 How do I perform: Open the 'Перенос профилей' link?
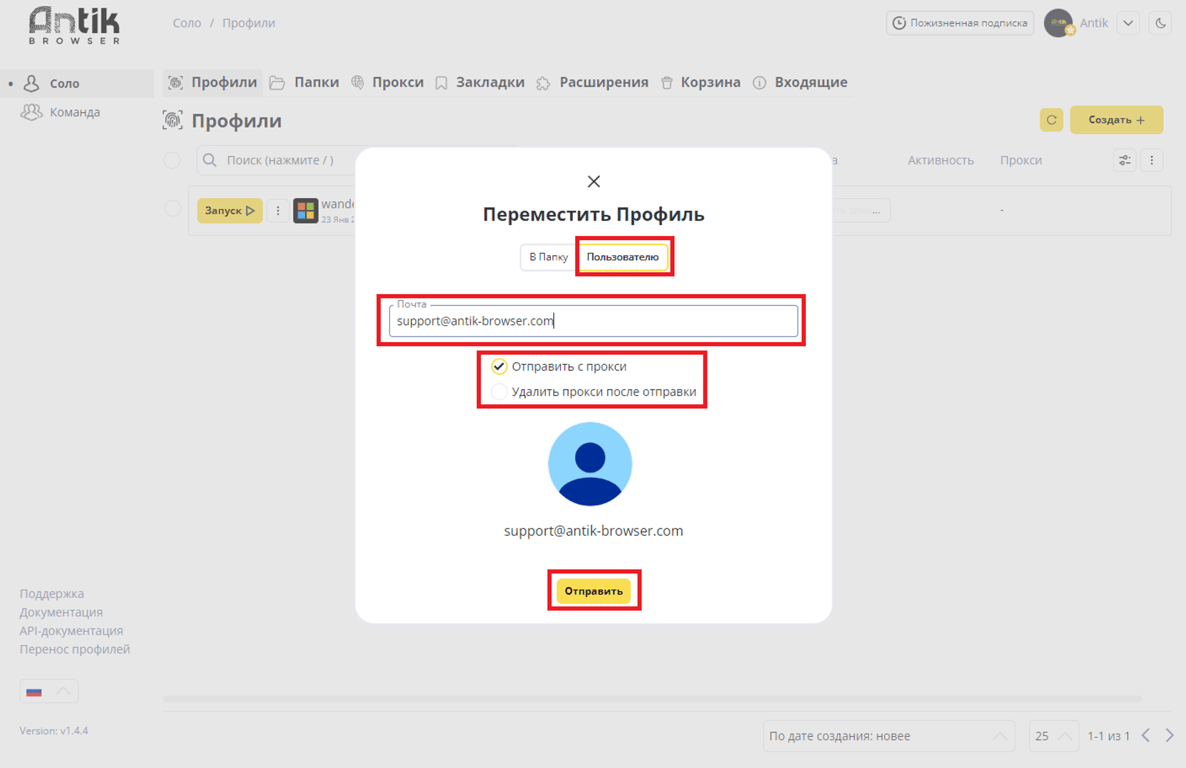pos(75,649)
